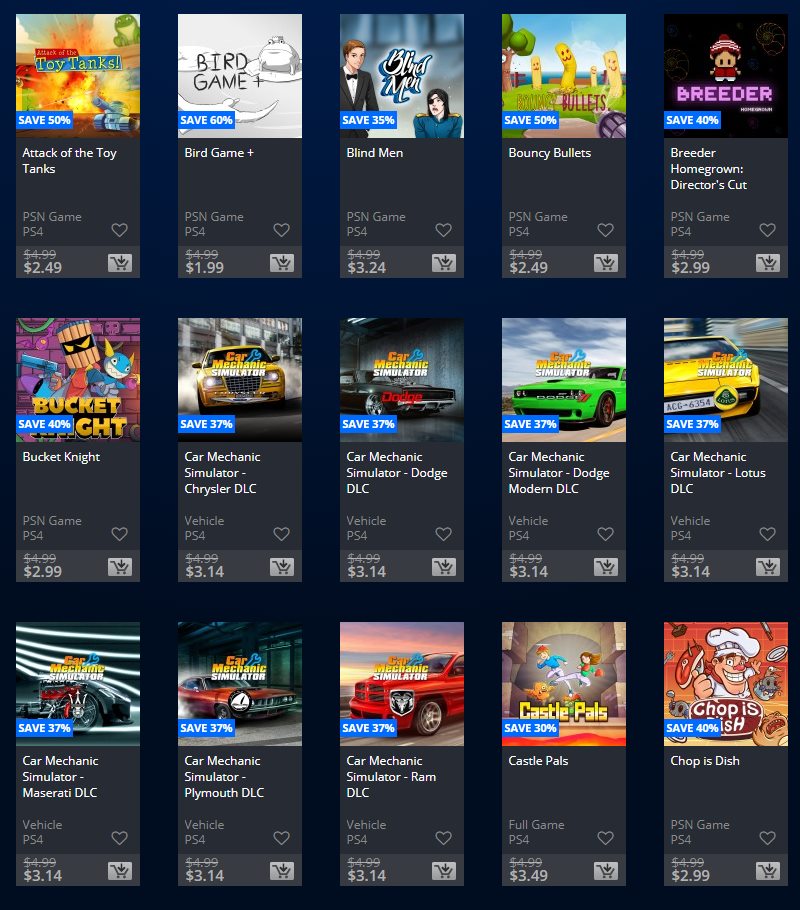Add Attack of the Toy Tanks to cart

click(x=120, y=263)
